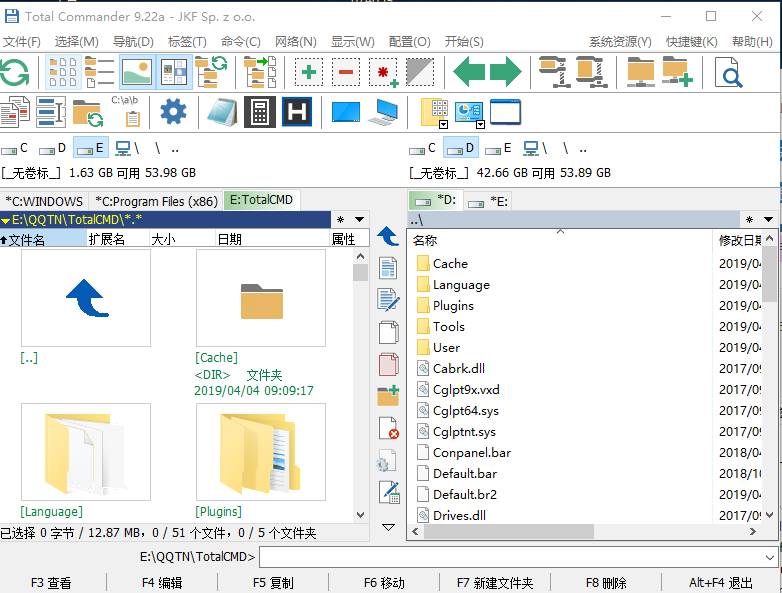
Task: Click the [Plugins] folder thumbnail
Action: pos(261,452)
